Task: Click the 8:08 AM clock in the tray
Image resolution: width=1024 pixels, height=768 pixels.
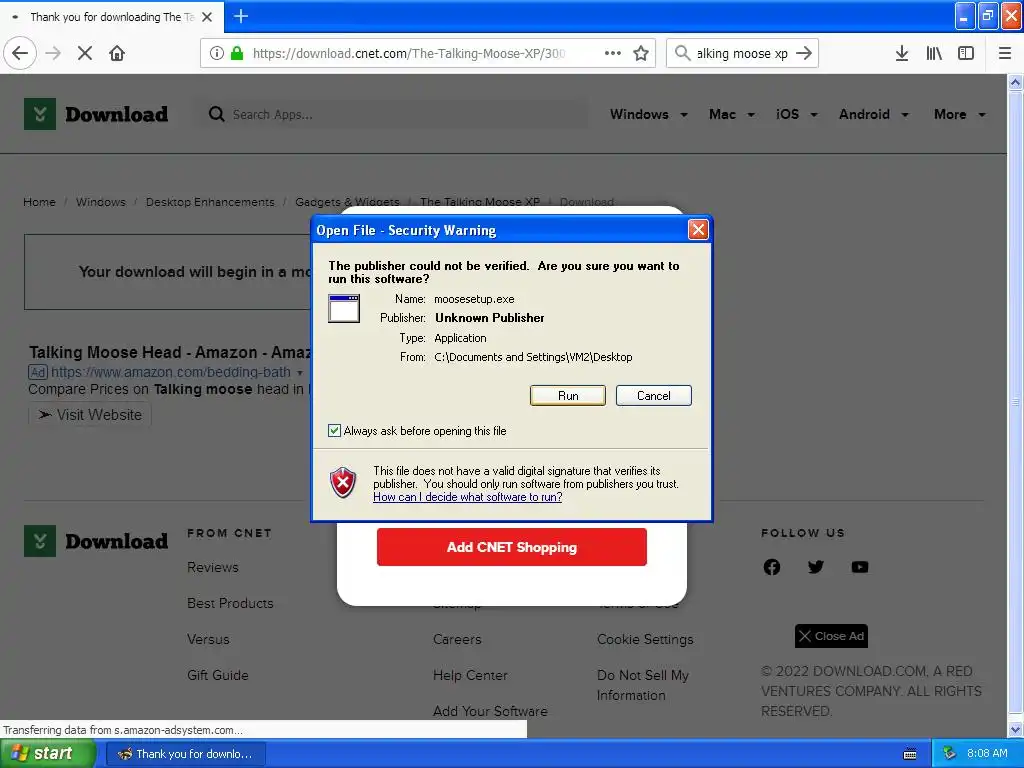Action: tap(987, 754)
